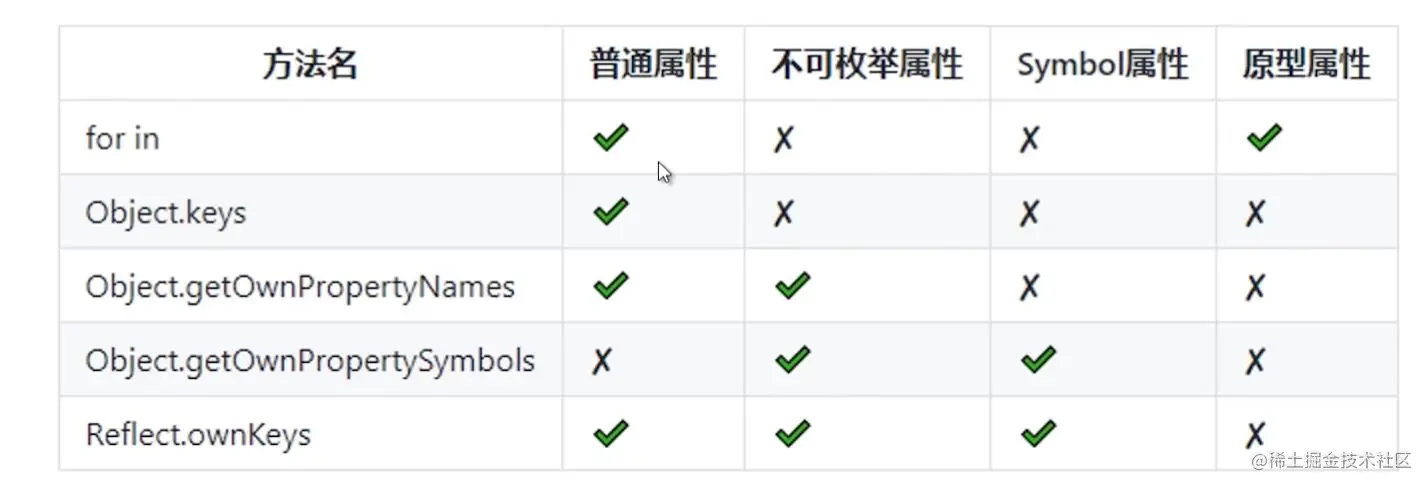Click the Symbol属性 column header

(1103, 65)
